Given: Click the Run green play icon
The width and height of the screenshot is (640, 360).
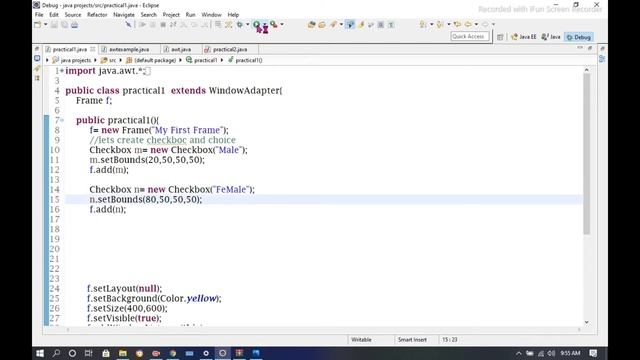Looking at the screenshot, I should pos(256,24).
